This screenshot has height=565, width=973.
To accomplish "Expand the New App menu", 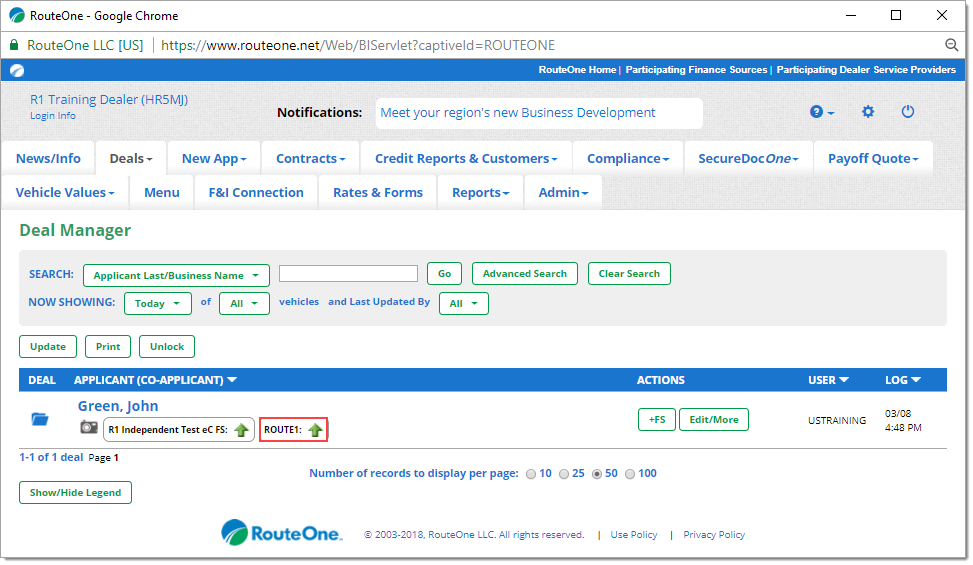I will tap(214, 159).
